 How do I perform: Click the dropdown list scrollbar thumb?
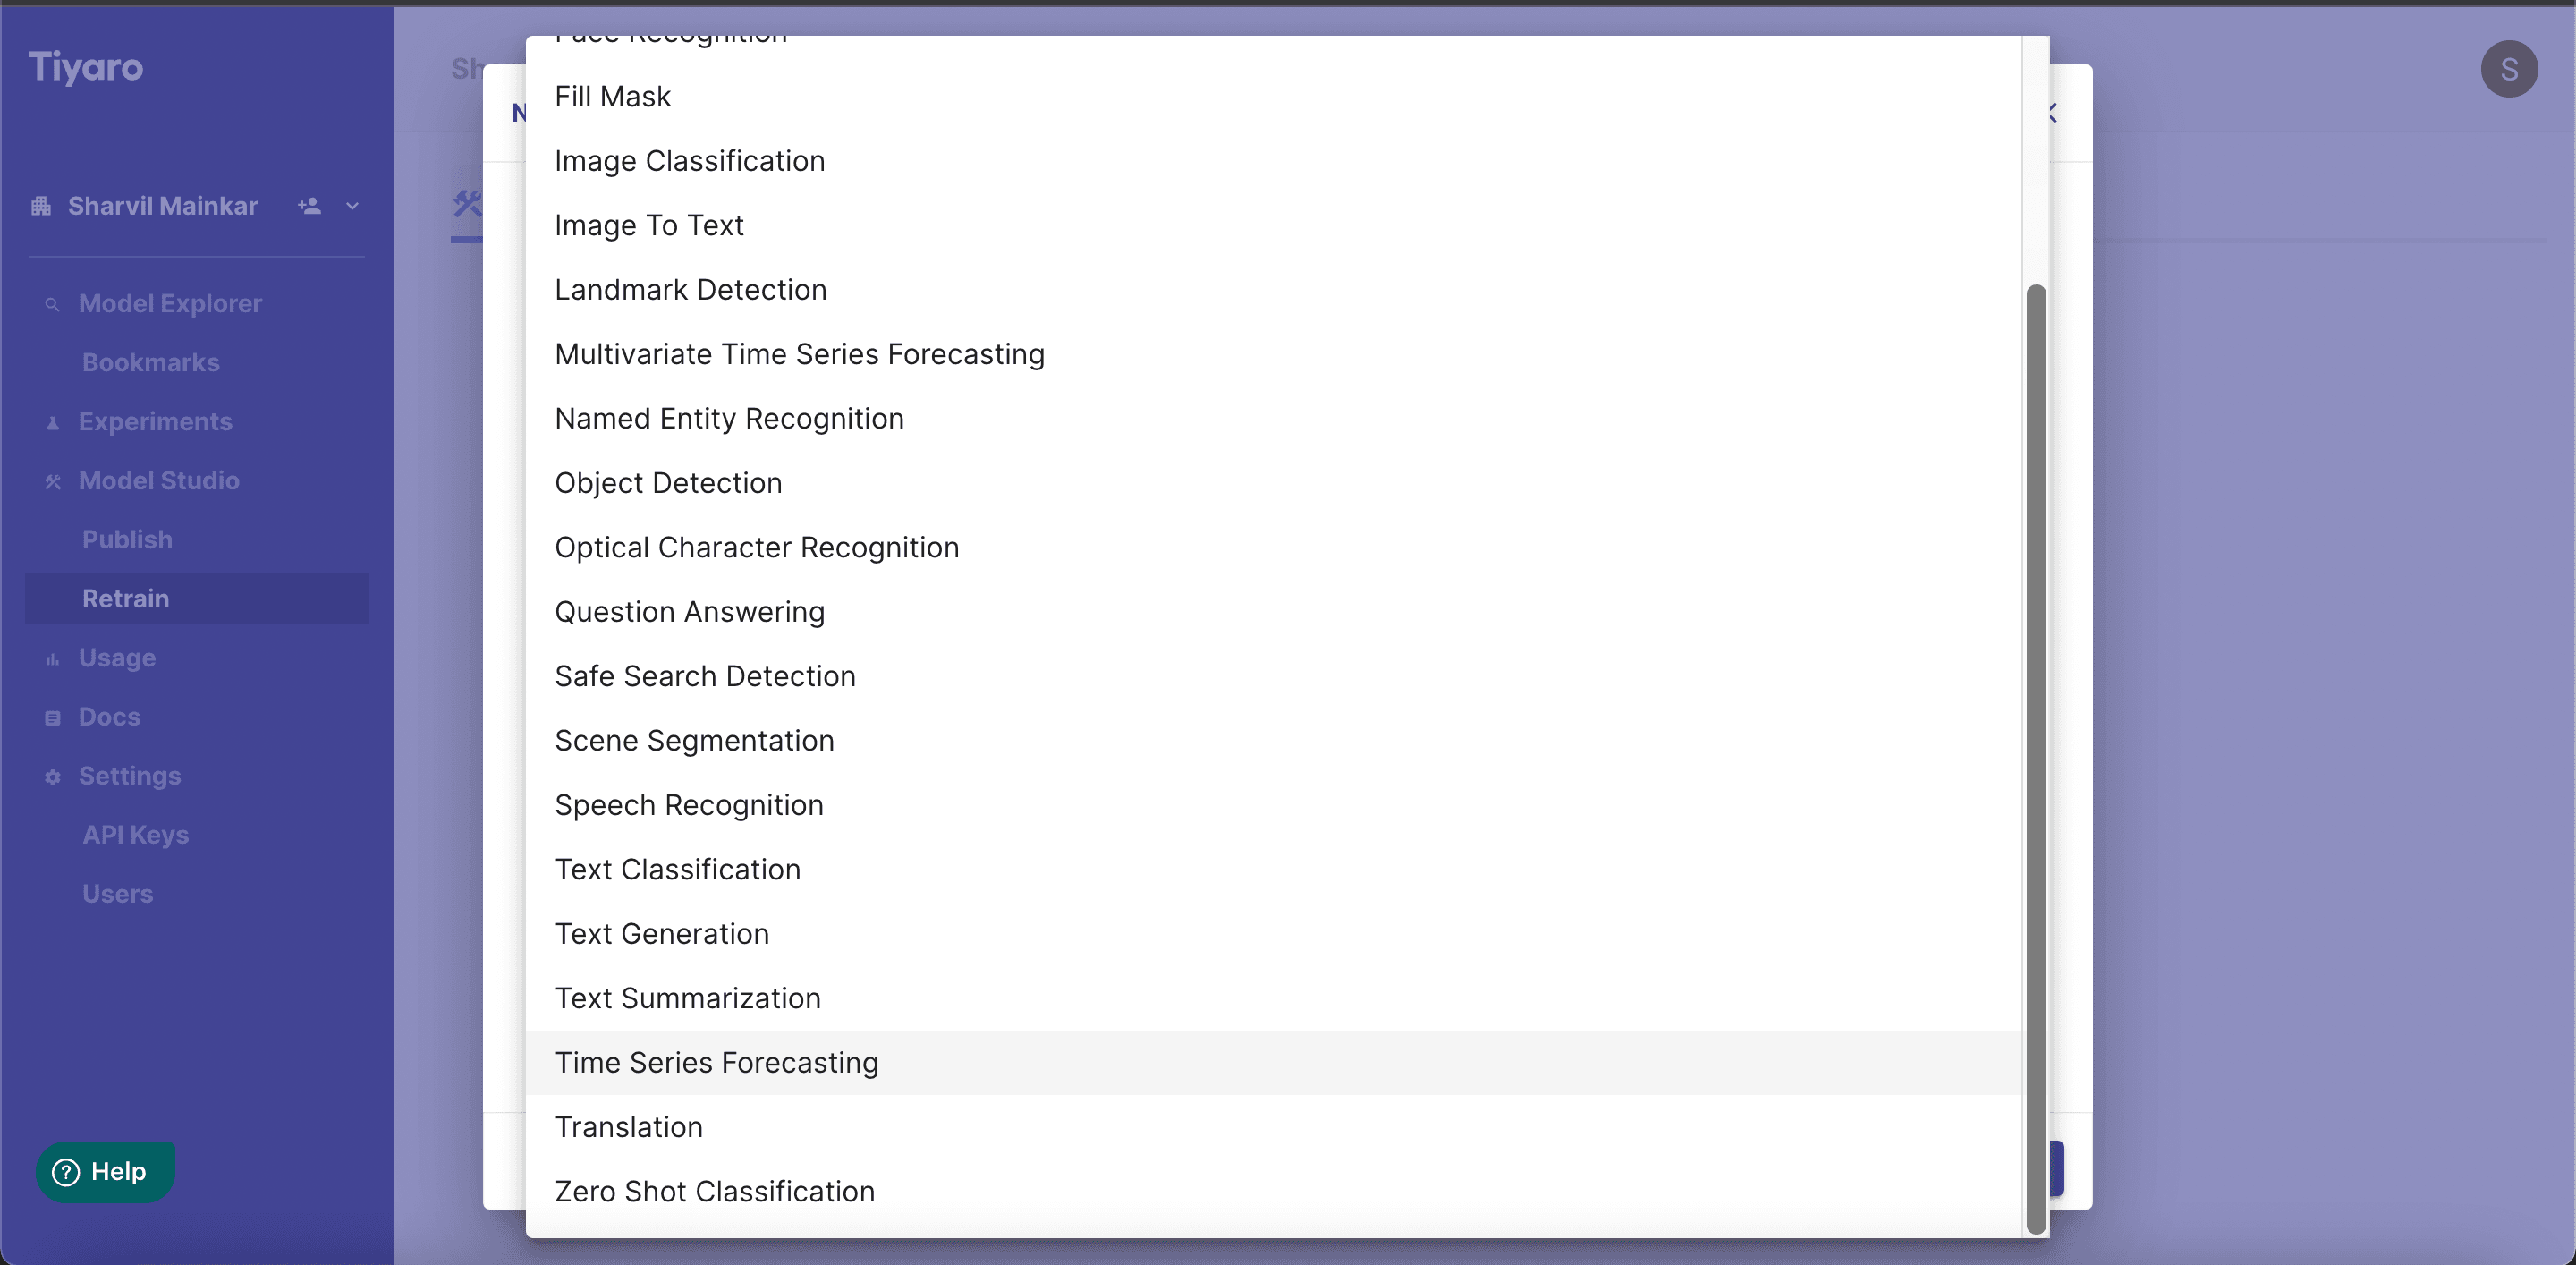pos(2035,760)
